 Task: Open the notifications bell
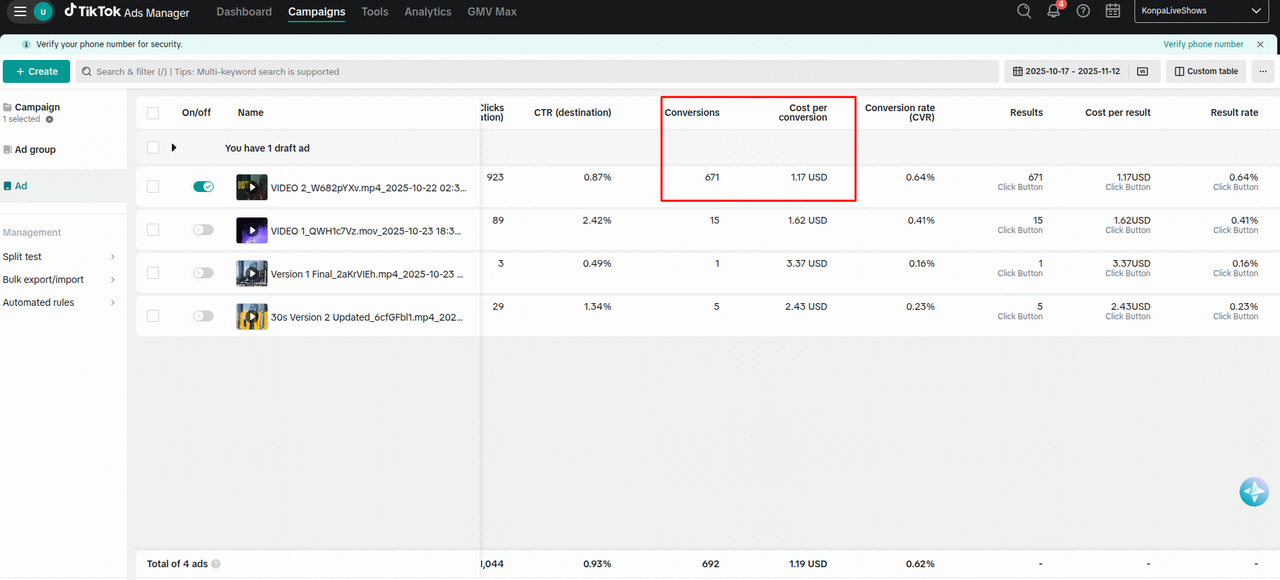(1053, 11)
